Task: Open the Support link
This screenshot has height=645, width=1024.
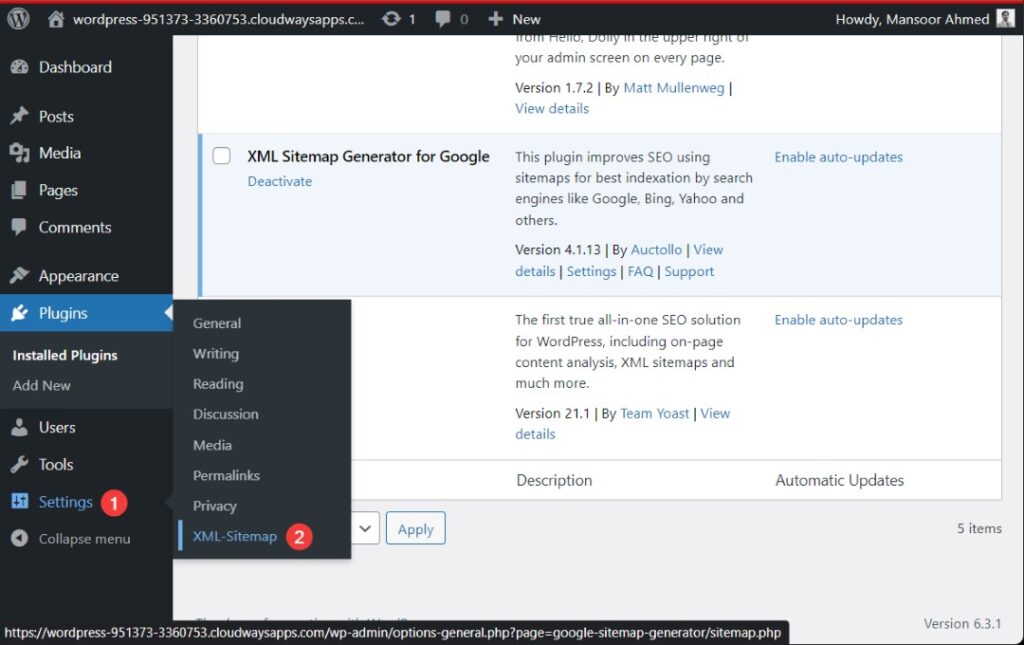Action: click(x=689, y=271)
